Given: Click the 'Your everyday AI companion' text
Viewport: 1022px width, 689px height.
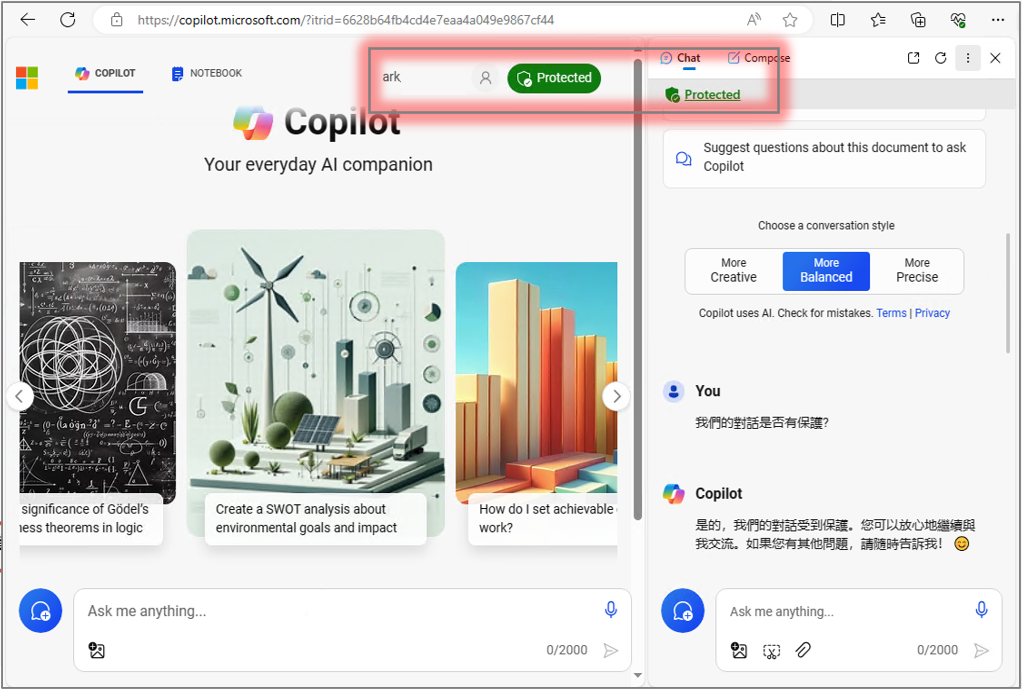Looking at the screenshot, I should [318, 164].
